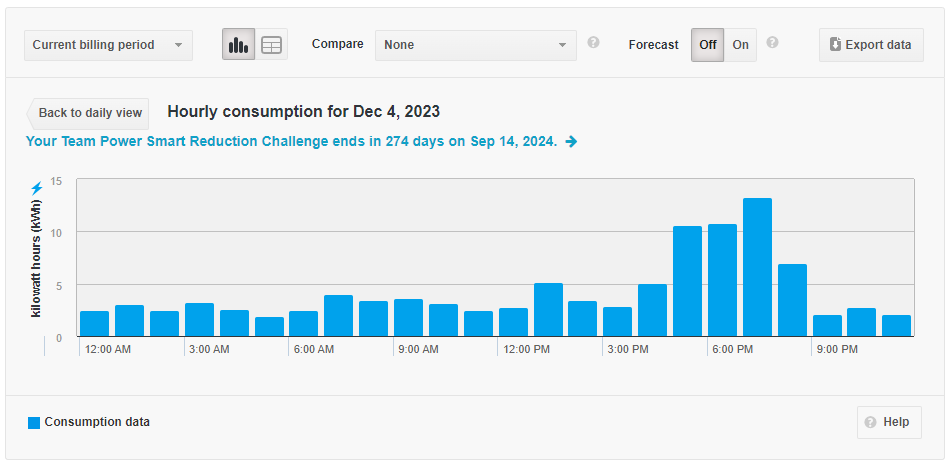Switch to bar chart view
The width and height of the screenshot is (947, 462).
click(238, 45)
